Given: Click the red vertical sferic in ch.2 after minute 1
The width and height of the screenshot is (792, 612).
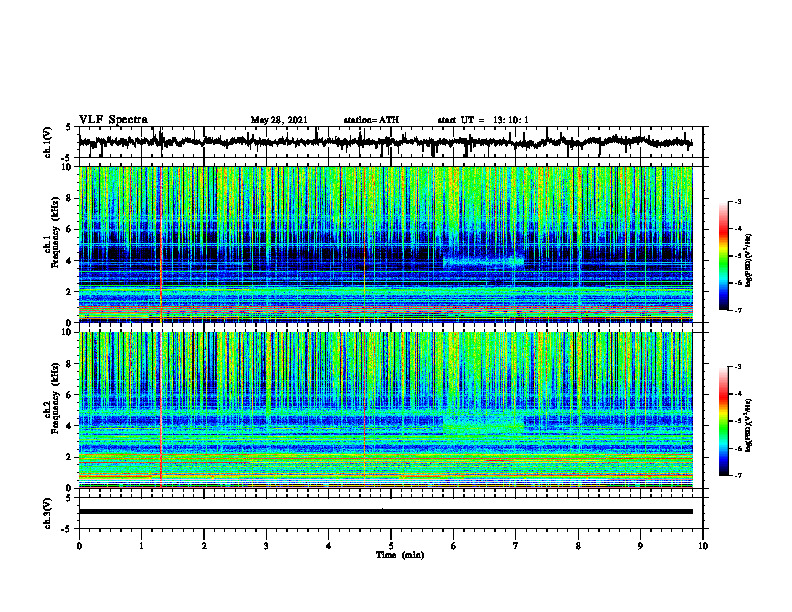Looking at the screenshot, I should click(161, 410).
